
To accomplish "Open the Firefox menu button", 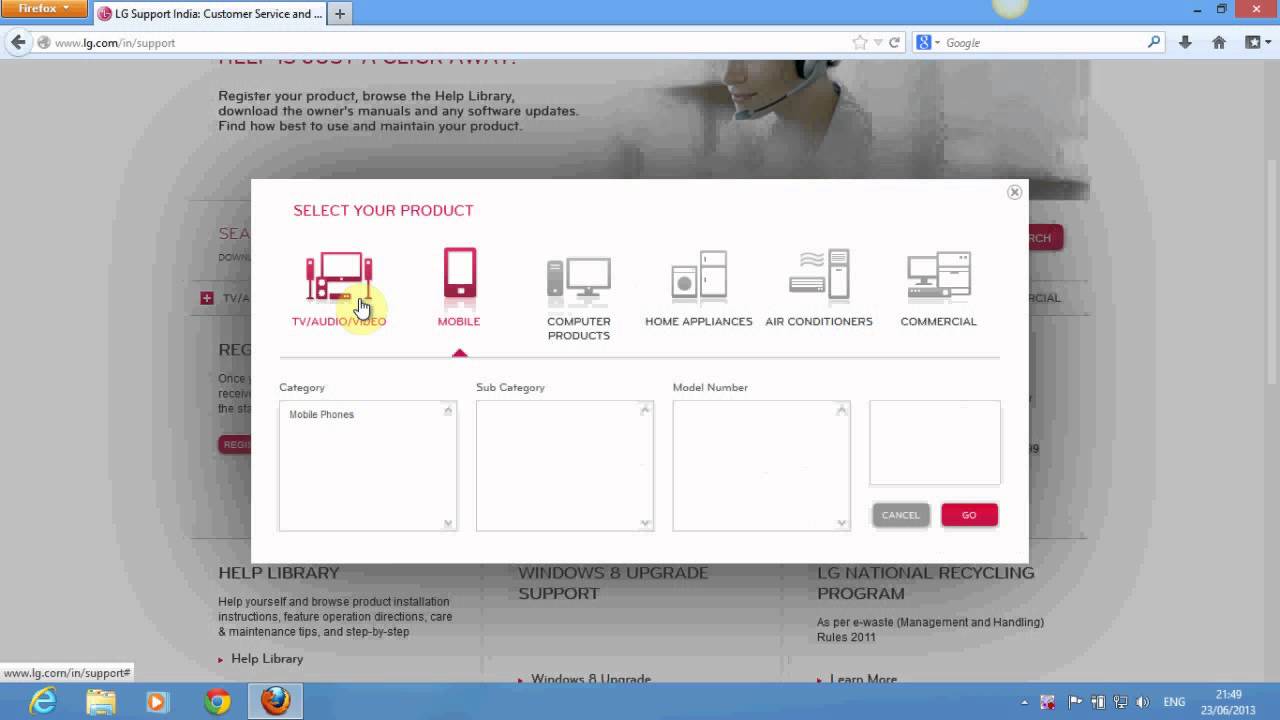I will click(x=44, y=9).
